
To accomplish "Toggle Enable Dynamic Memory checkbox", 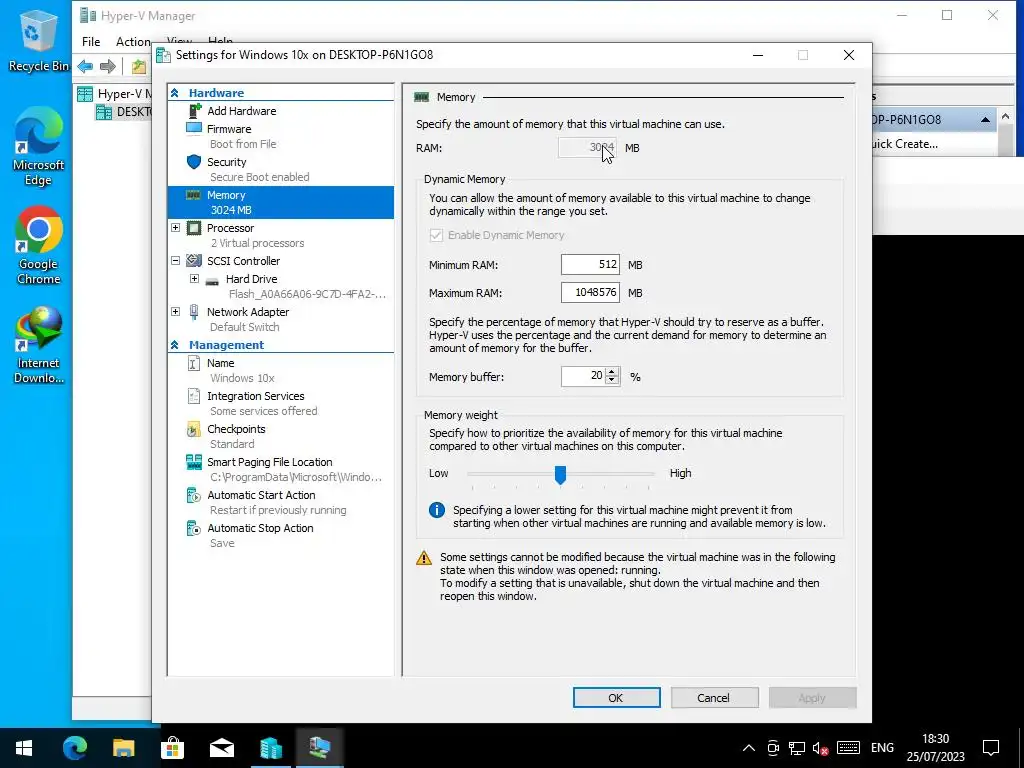I will click(436, 235).
